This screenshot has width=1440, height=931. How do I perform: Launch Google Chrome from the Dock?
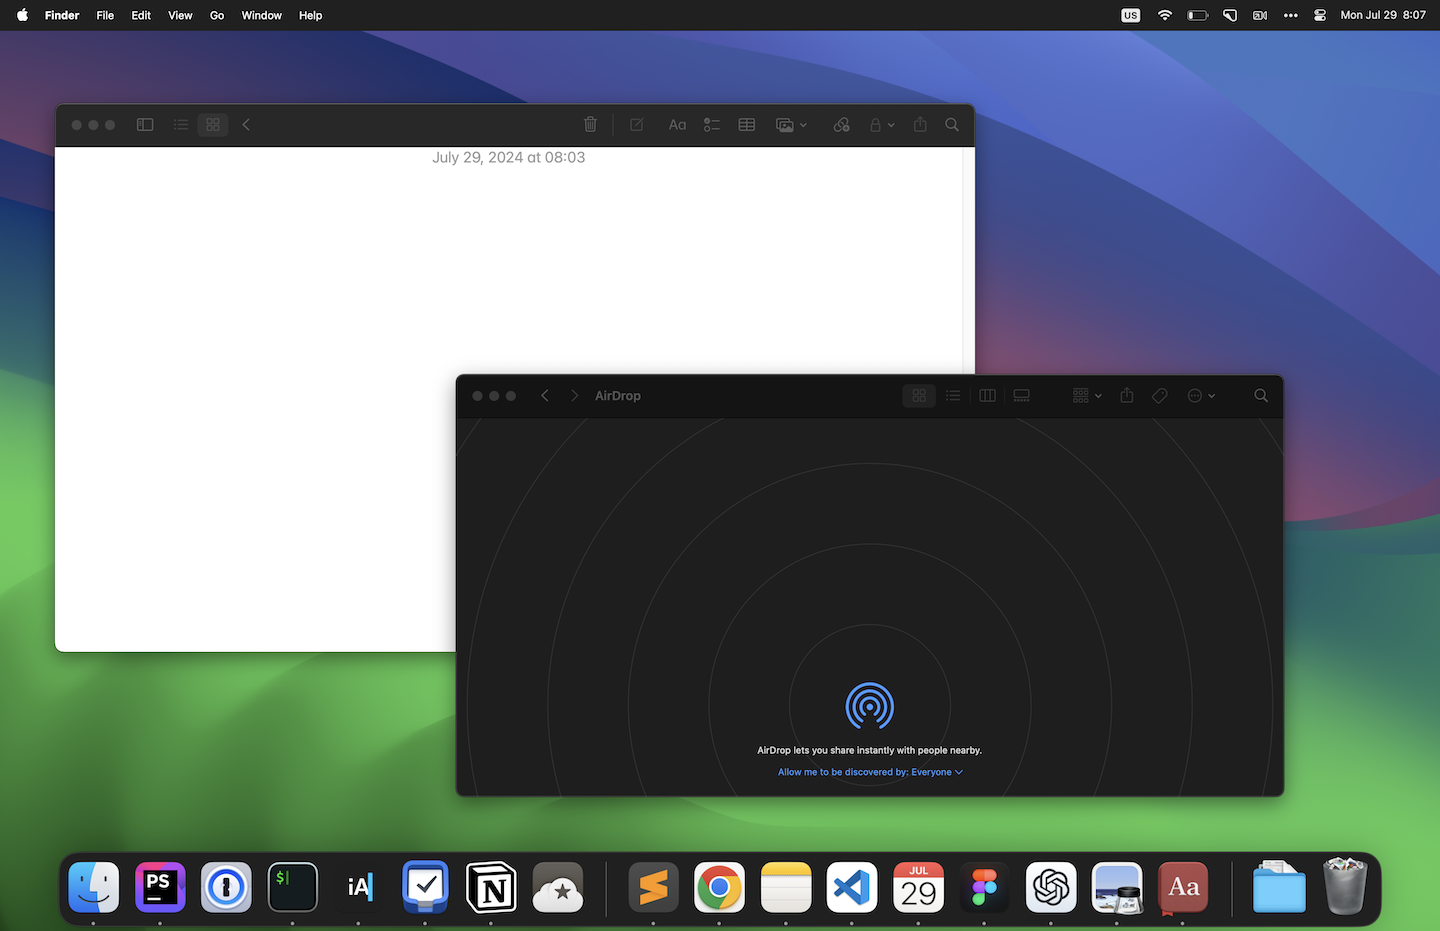point(719,887)
